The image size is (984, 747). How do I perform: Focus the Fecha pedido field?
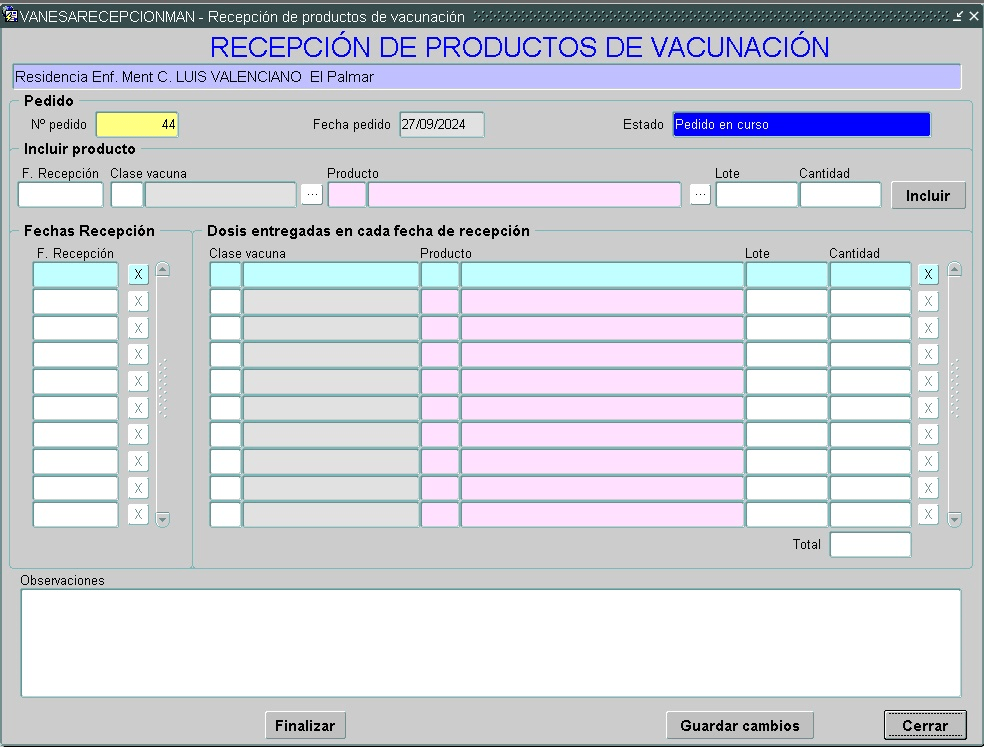(441, 125)
